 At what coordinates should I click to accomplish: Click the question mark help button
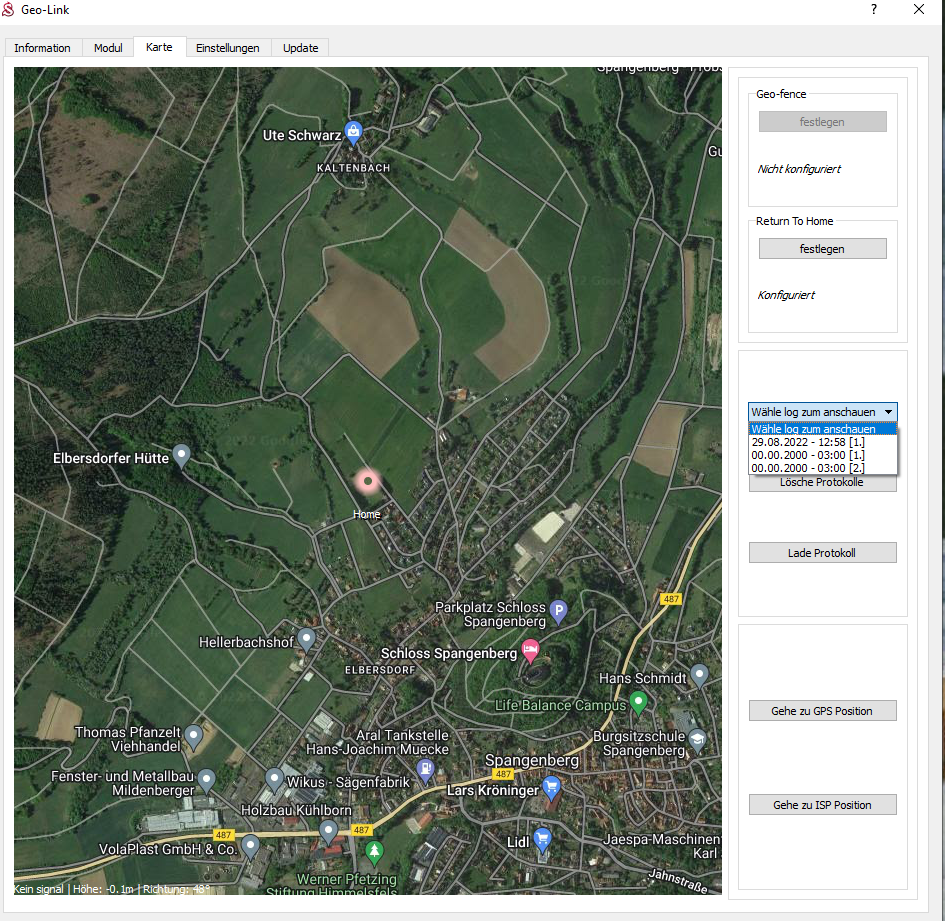(873, 10)
